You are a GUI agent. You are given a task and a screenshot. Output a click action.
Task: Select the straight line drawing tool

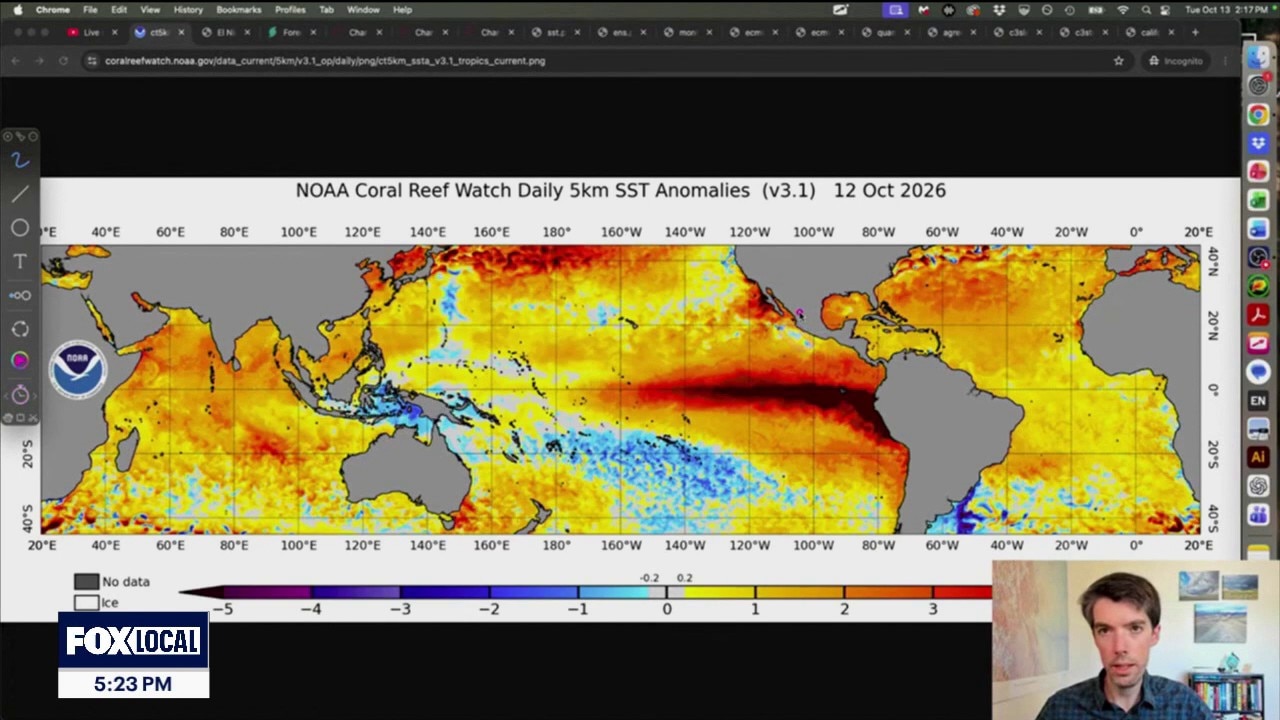pyautogui.click(x=20, y=194)
